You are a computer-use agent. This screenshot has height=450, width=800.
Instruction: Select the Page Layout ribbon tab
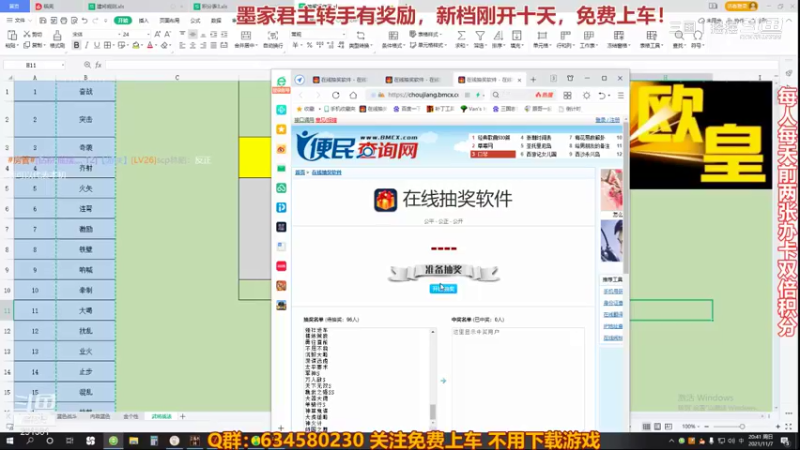click(169, 20)
